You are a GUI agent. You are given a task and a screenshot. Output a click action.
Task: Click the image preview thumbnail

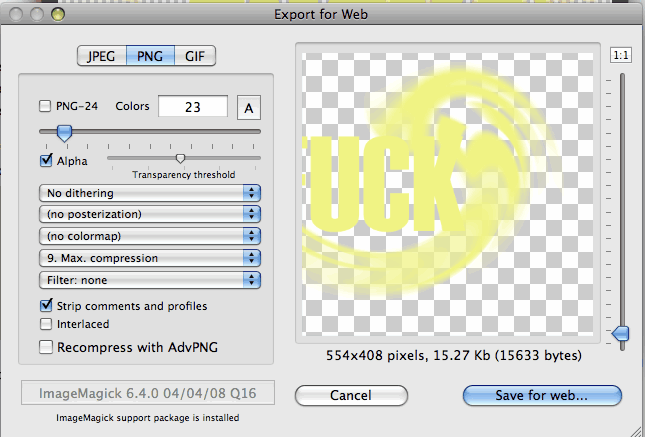point(448,193)
